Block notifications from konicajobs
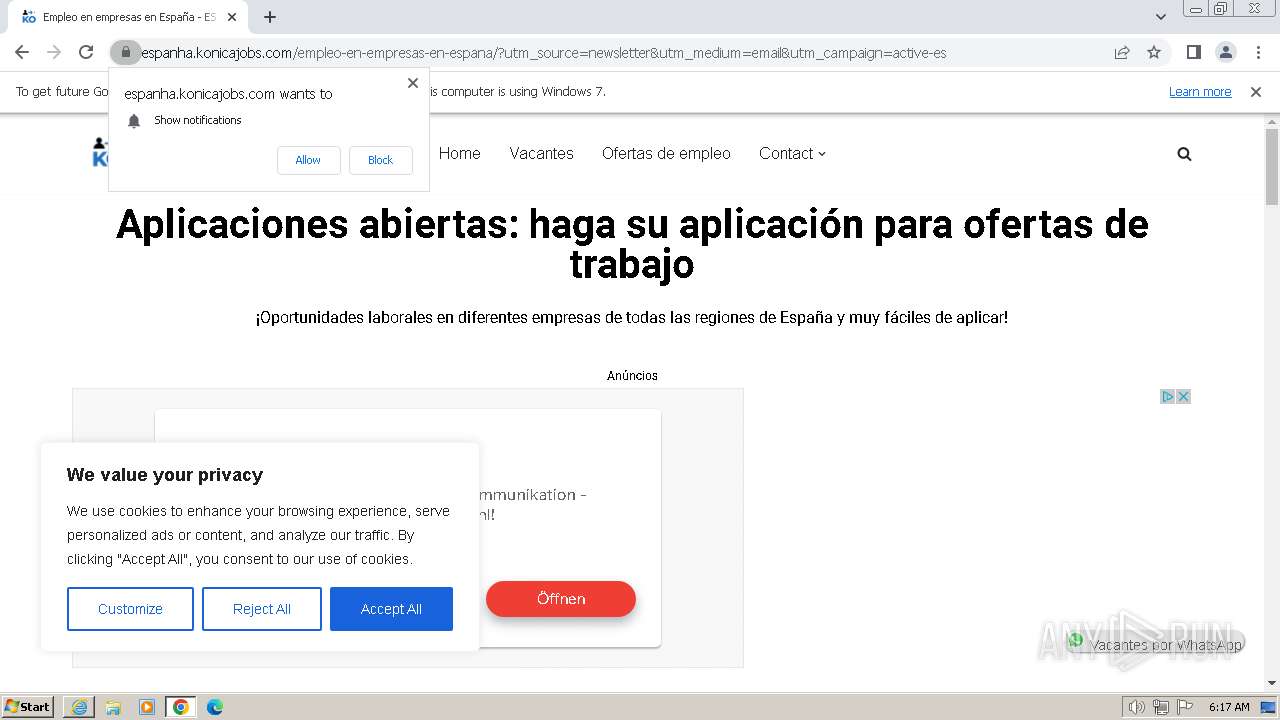1280x720 pixels. click(380, 160)
